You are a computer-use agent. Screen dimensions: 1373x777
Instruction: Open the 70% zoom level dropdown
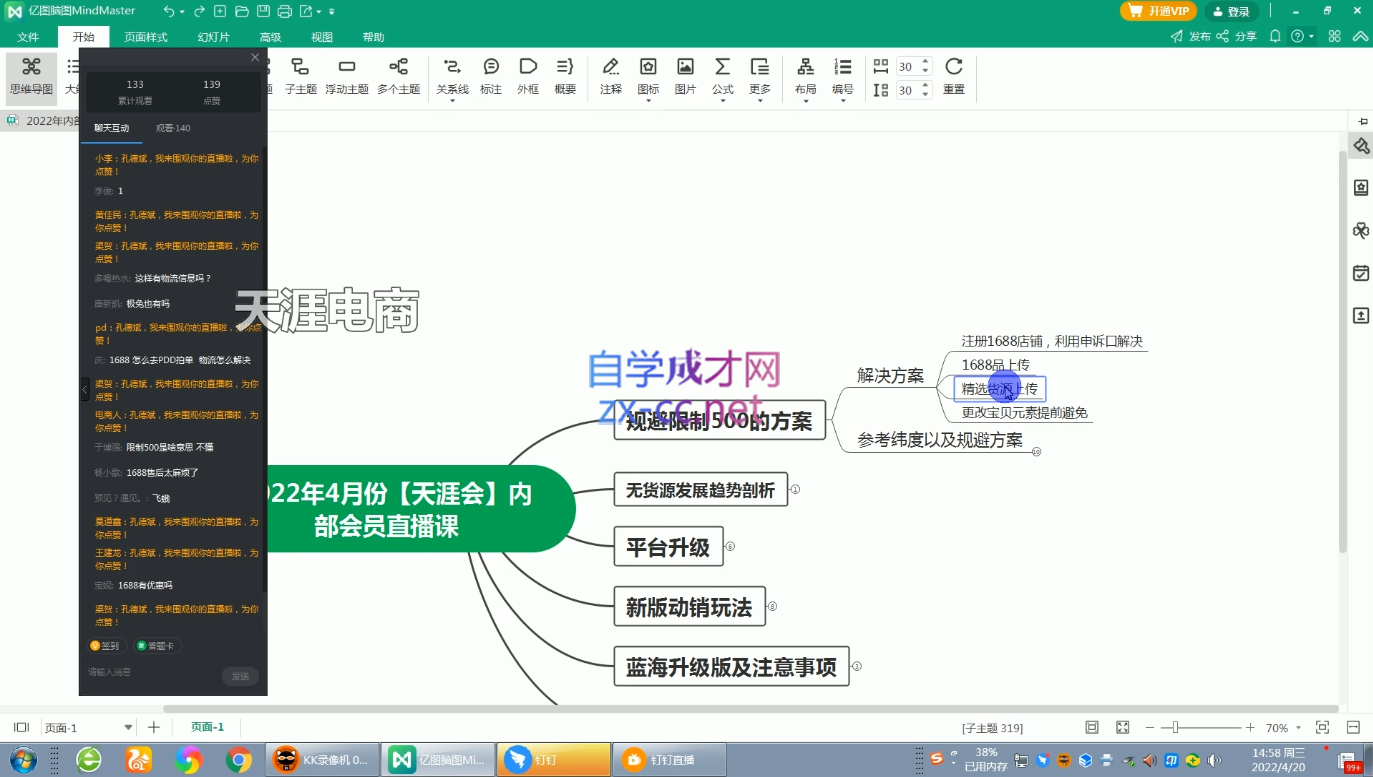1298,728
